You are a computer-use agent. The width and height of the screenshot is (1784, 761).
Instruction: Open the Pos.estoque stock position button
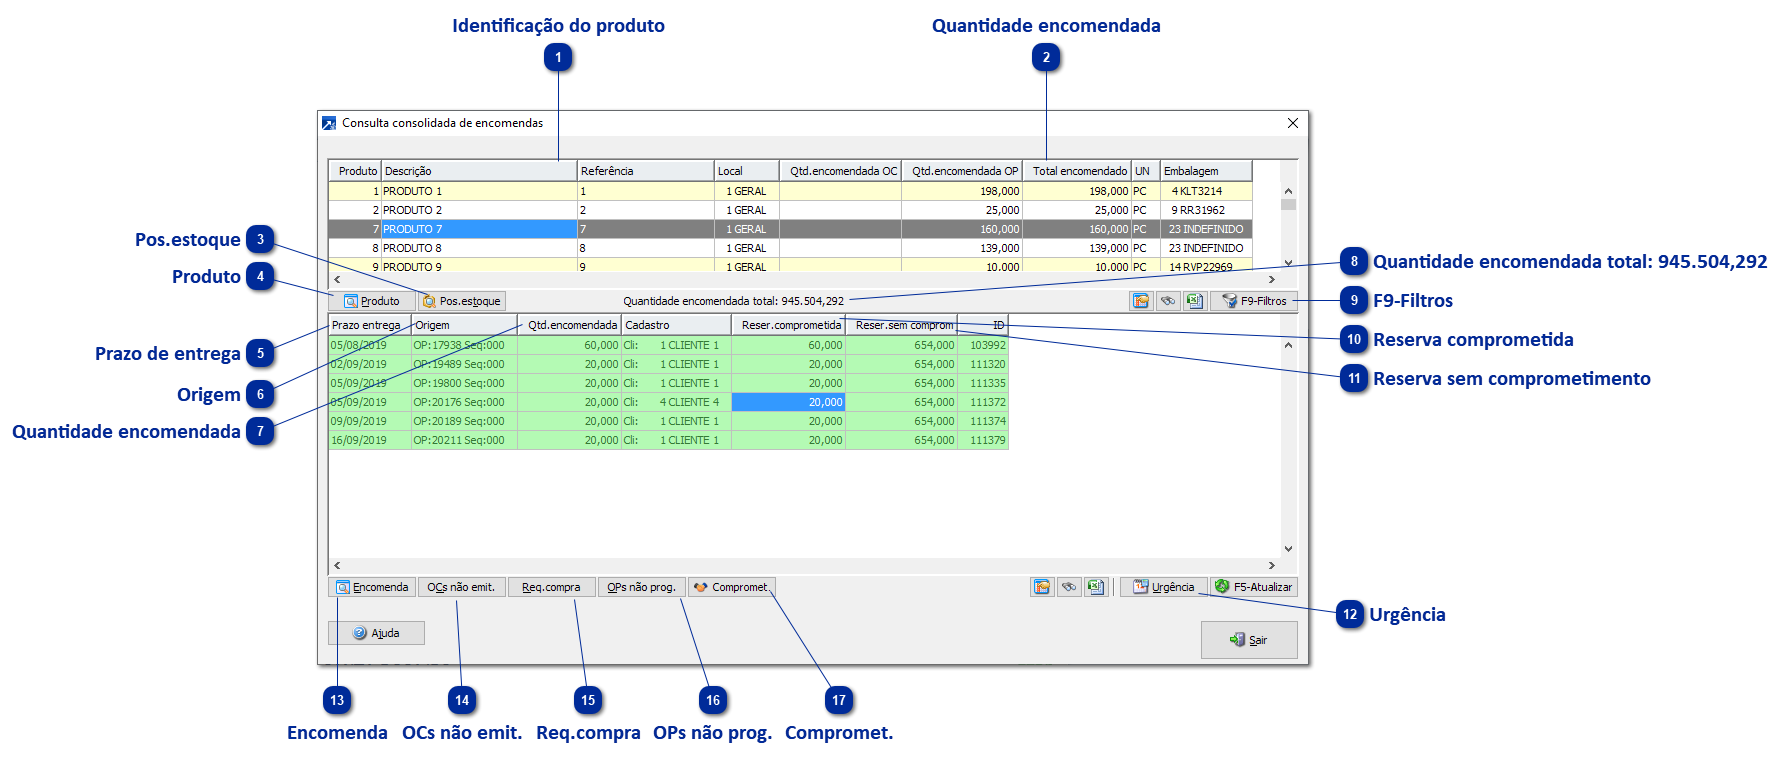click(461, 301)
